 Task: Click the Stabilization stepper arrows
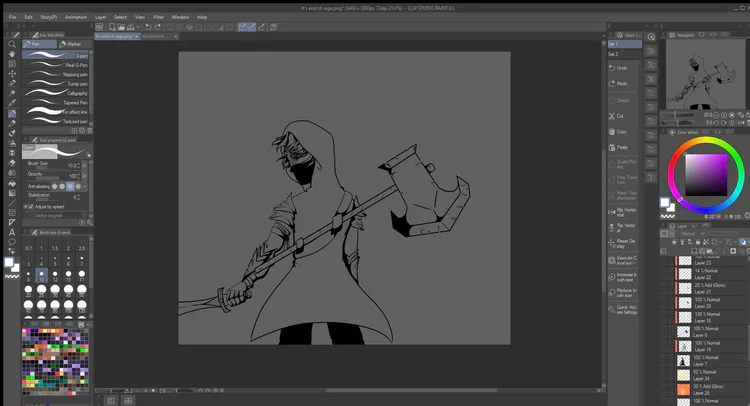(x=78, y=197)
